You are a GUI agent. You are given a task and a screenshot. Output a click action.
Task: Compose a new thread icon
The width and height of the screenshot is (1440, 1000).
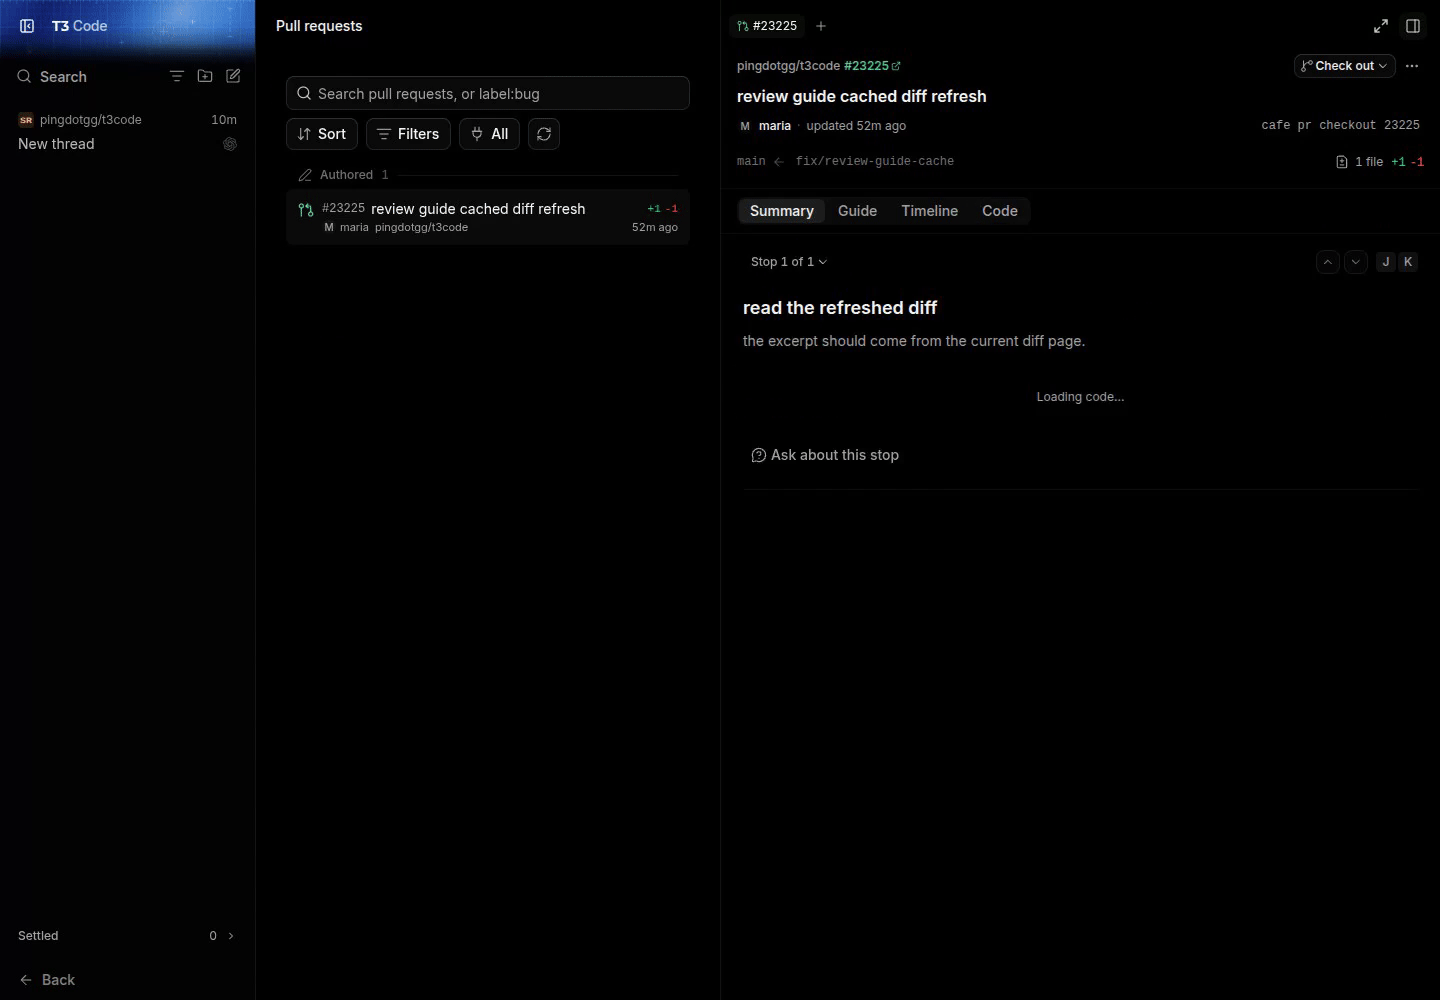pos(233,76)
